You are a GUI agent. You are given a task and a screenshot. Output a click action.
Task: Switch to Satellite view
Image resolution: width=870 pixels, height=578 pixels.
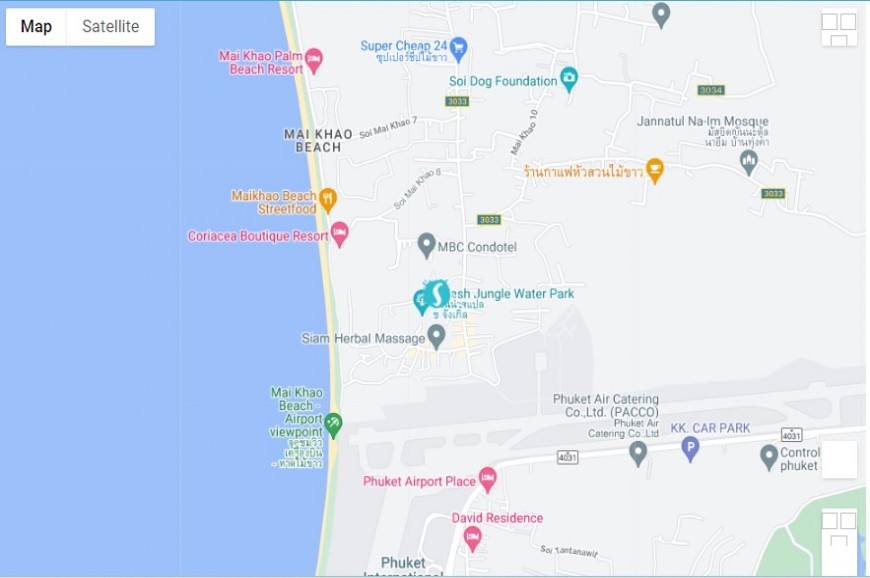click(110, 27)
